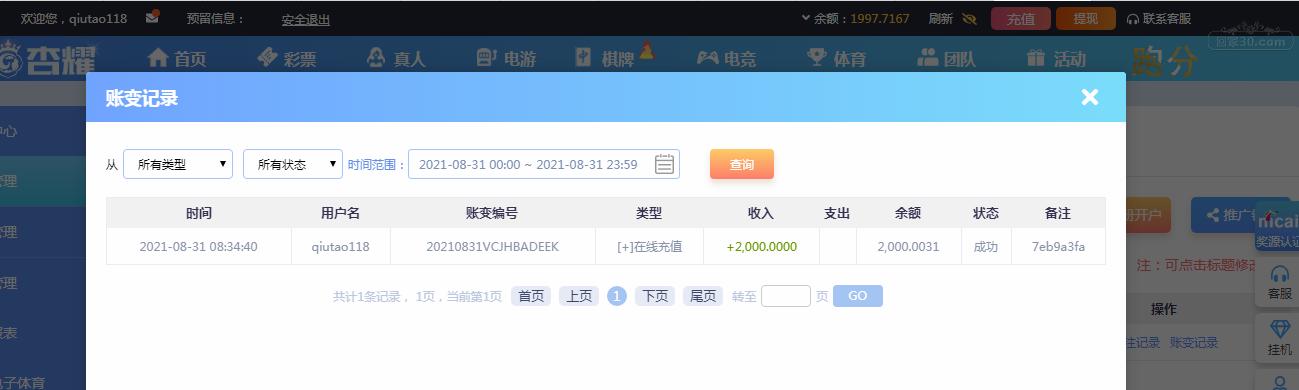The width and height of the screenshot is (1299, 390).
Task: Expand the 所有类型 dropdown
Action: click(178, 164)
